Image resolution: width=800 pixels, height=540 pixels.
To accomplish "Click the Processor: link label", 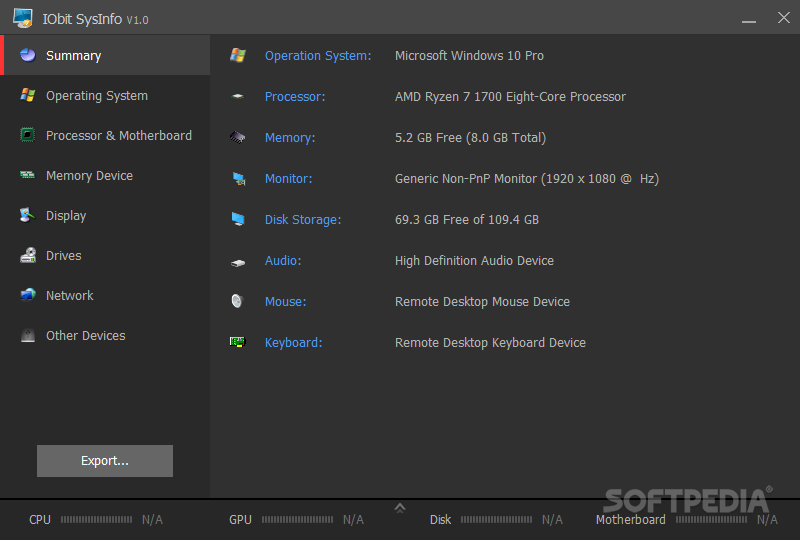I will pyautogui.click(x=295, y=96).
